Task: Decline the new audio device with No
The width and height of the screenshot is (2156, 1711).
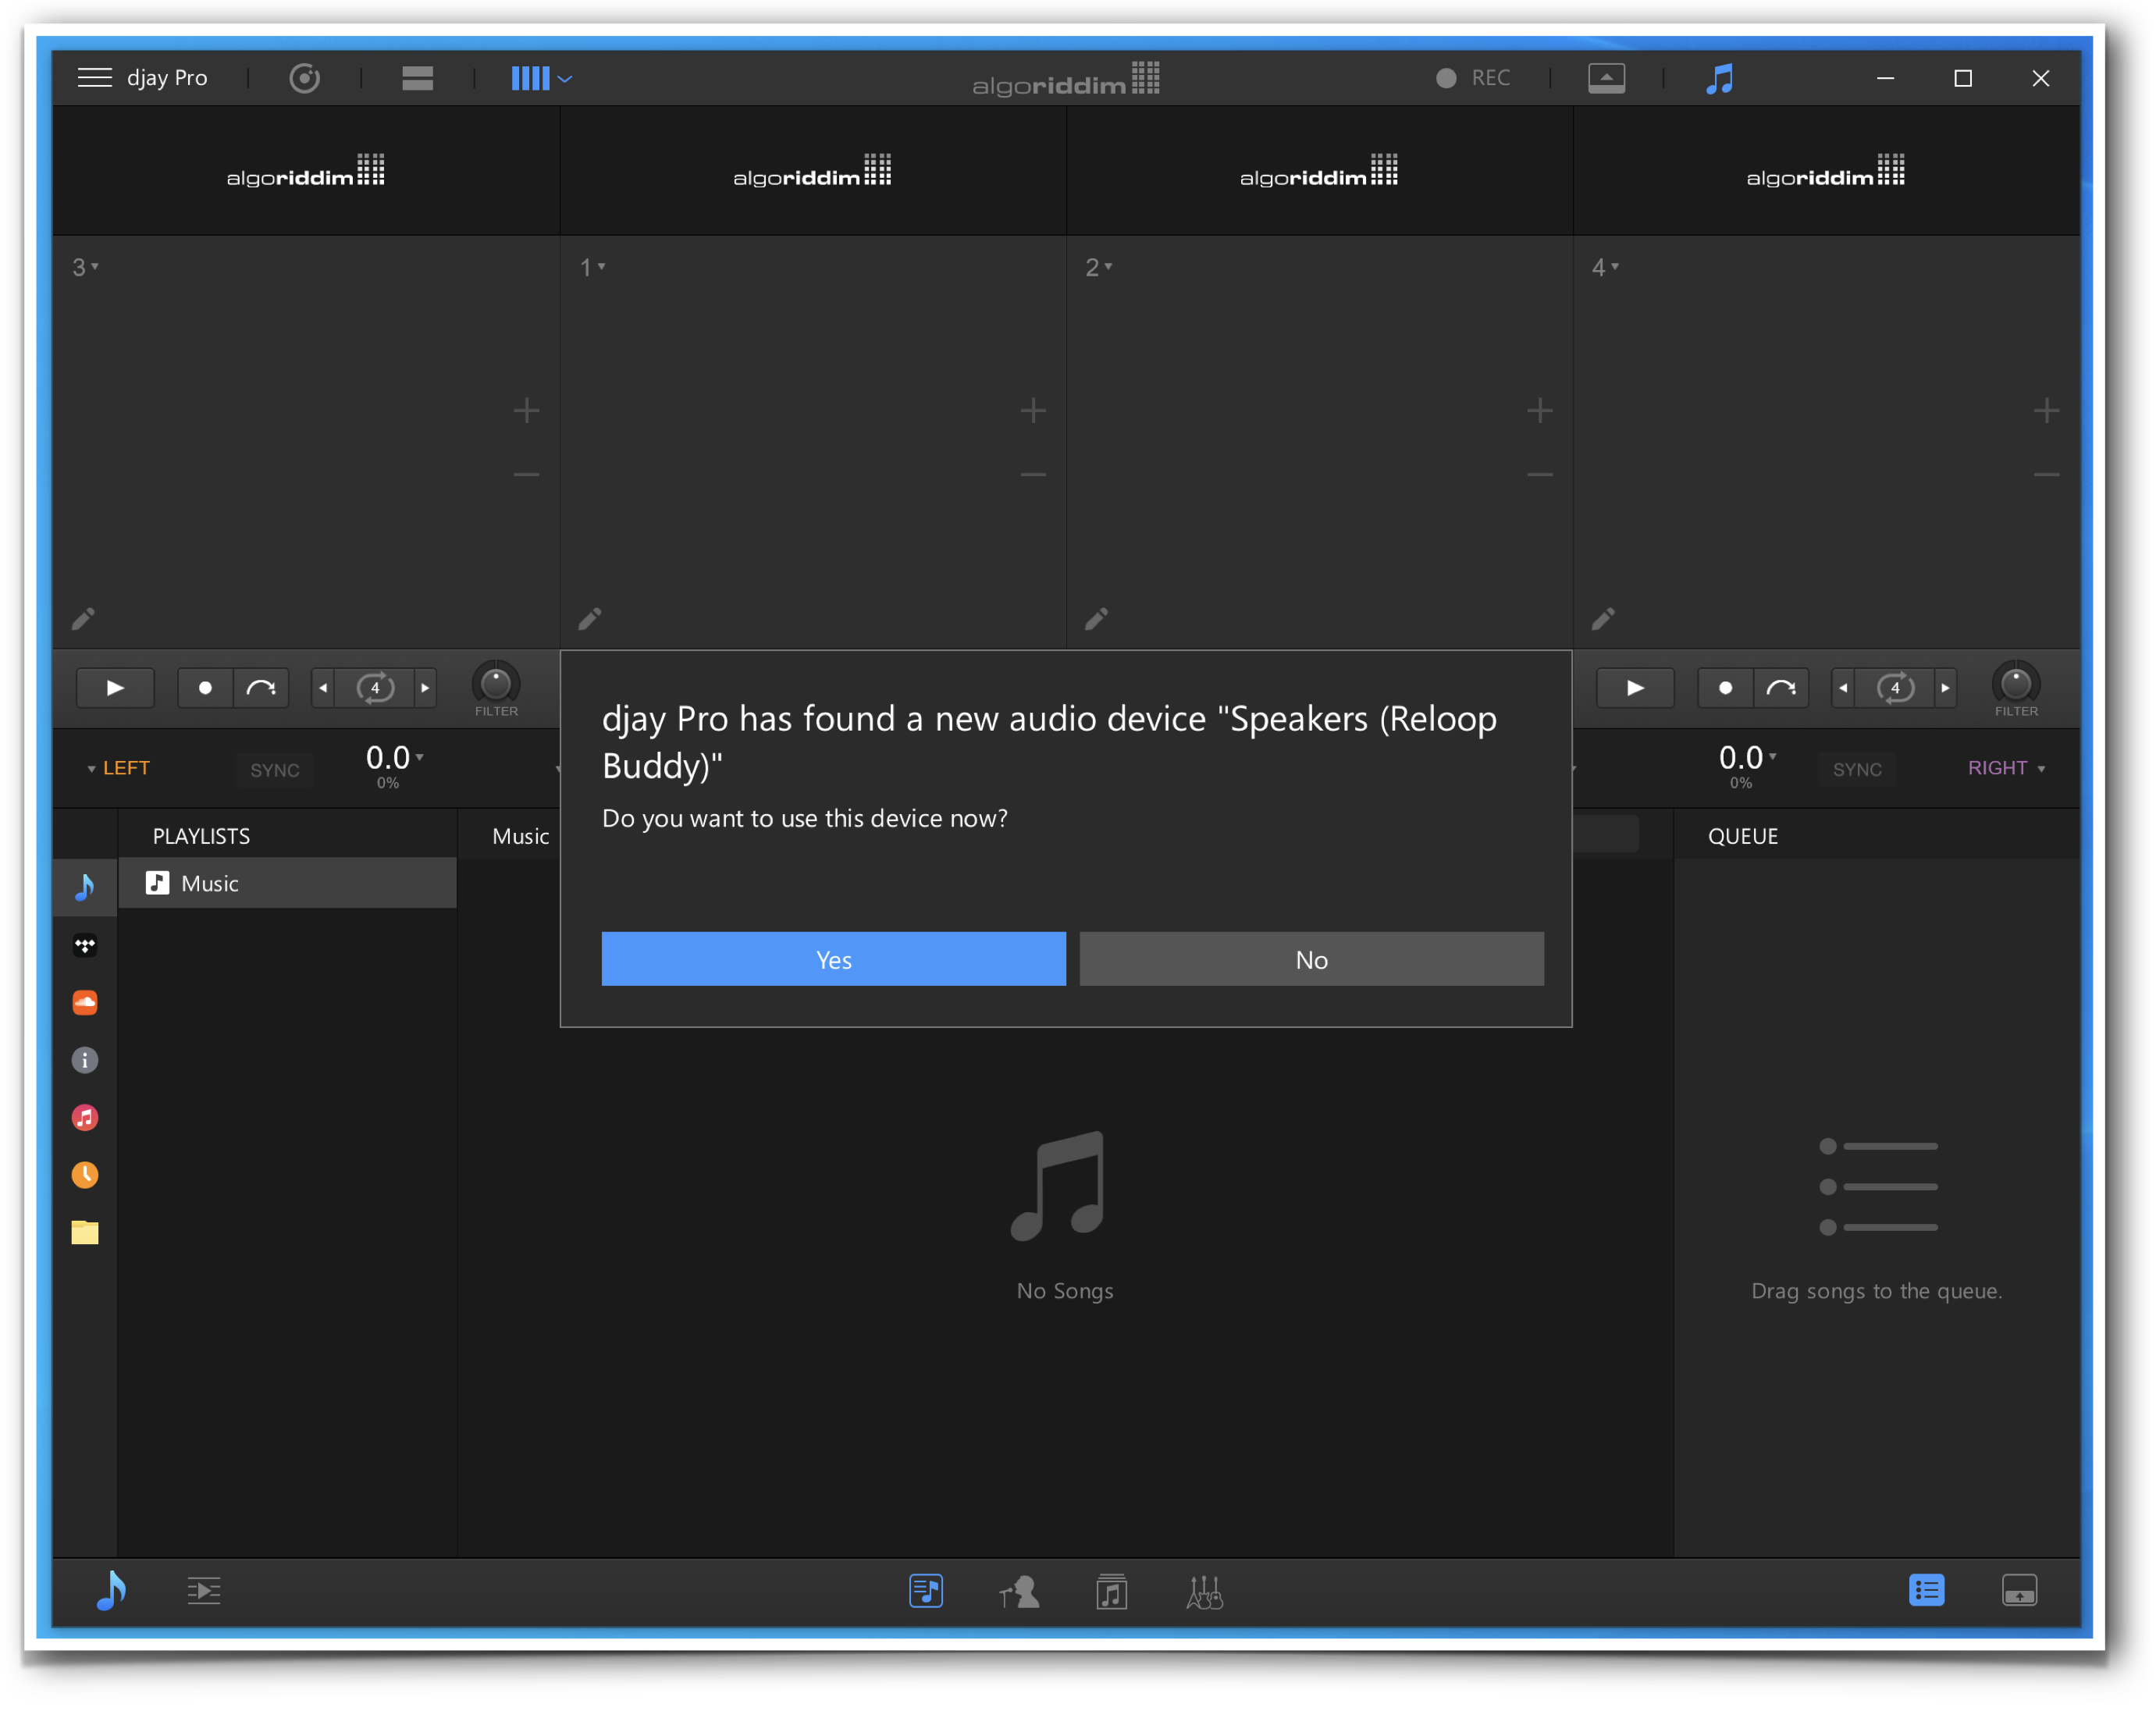Action: (x=1312, y=959)
